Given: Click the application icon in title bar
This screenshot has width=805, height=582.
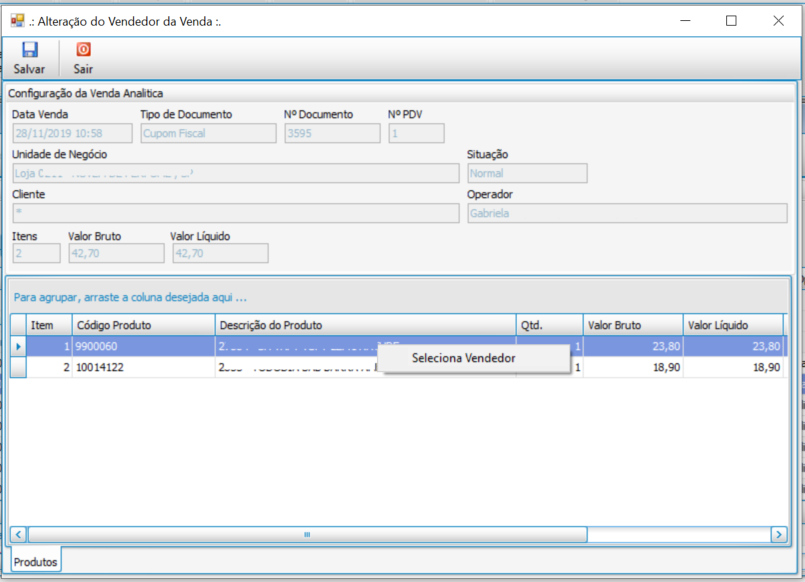Looking at the screenshot, I should pos(17,21).
